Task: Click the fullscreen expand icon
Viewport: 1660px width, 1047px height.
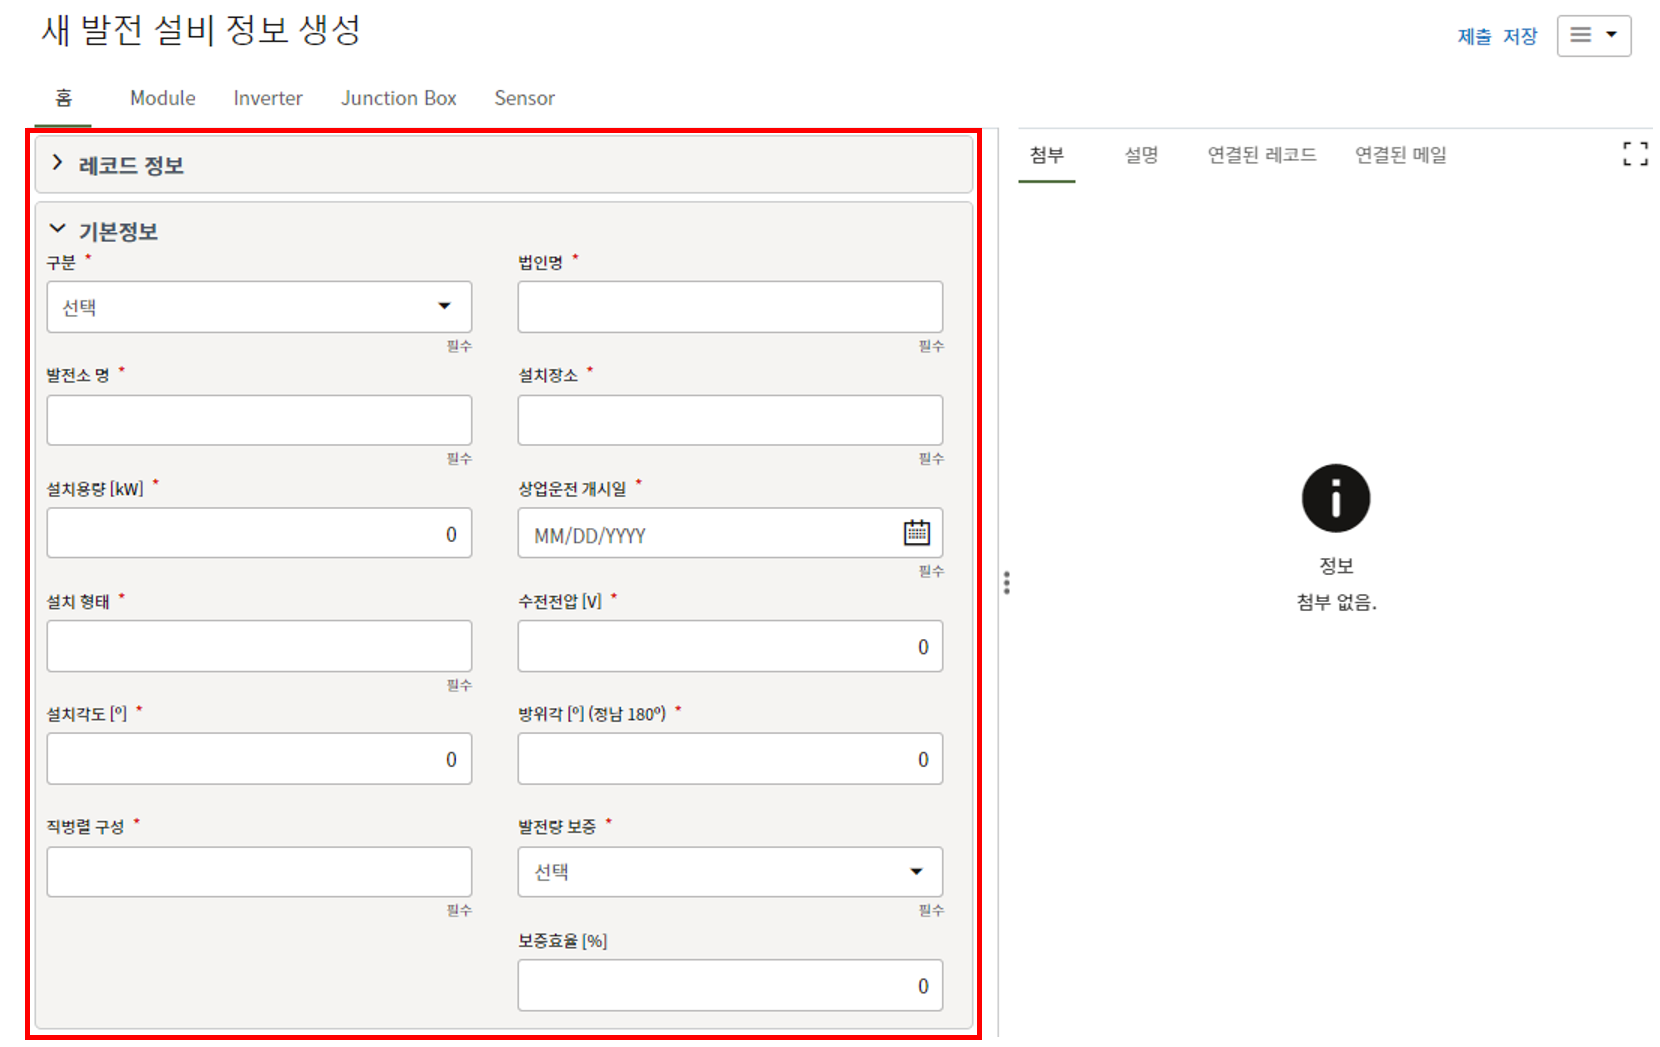Action: (1634, 154)
